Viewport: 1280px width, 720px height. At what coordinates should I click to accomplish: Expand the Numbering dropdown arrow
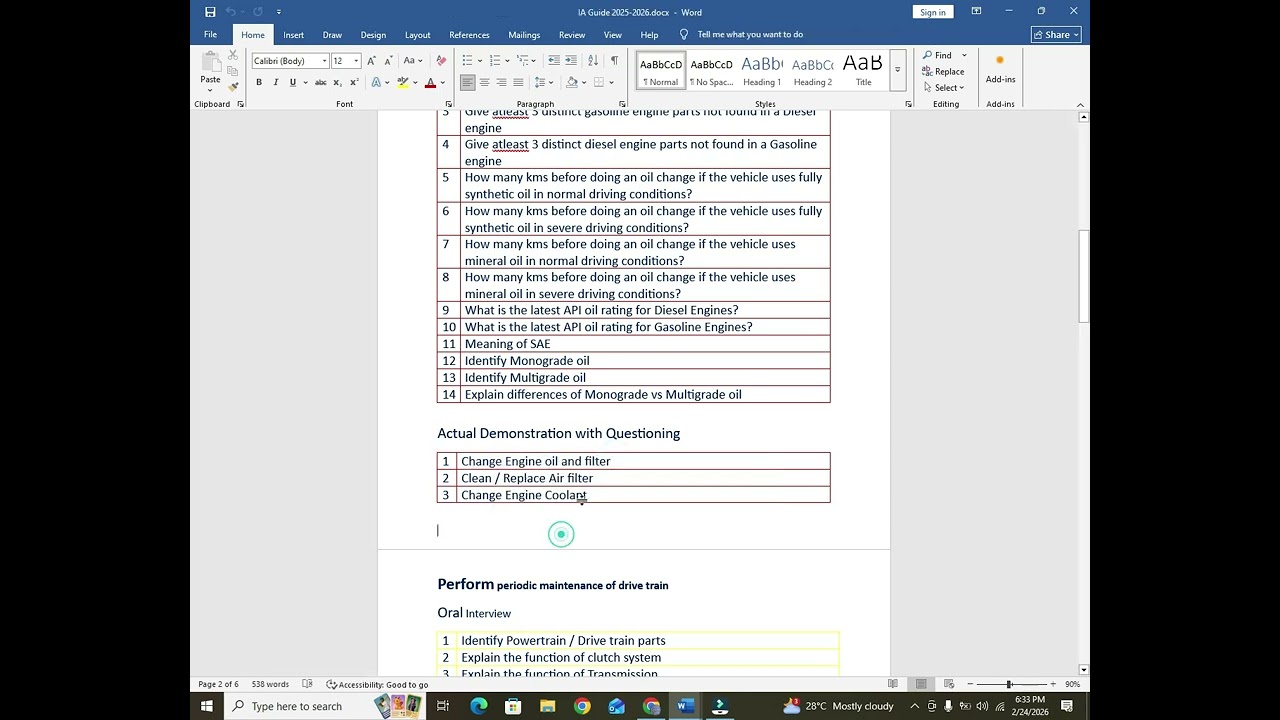coord(507,61)
